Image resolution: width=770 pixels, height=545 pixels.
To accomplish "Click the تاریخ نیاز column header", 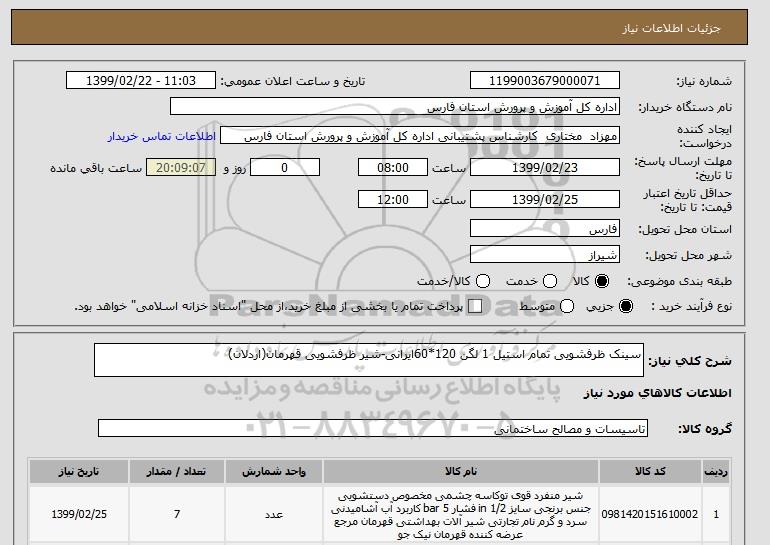I will click(x=79, y=471).
